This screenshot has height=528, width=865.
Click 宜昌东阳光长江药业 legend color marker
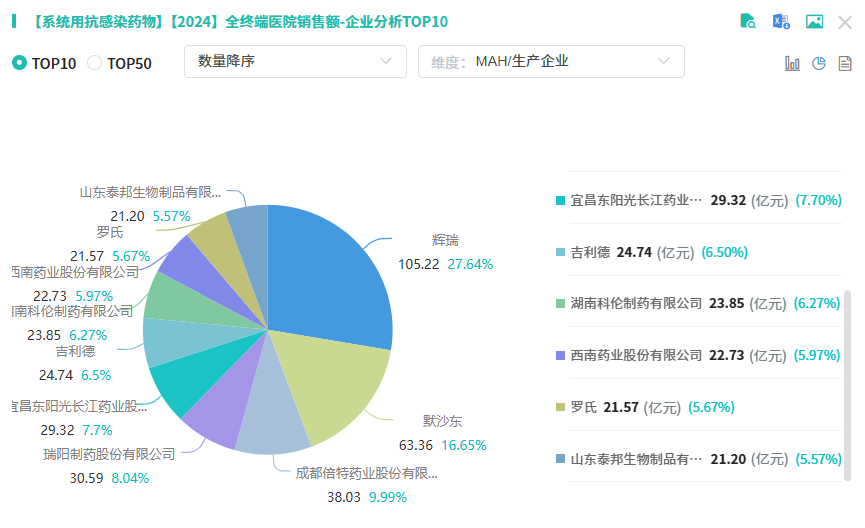point(561,200)
